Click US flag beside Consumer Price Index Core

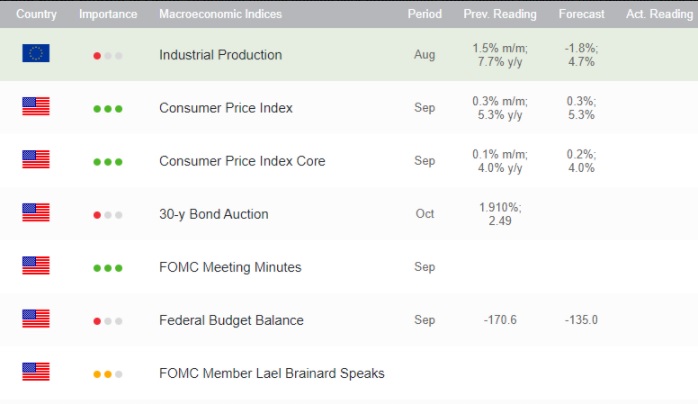pyautogui.click(x=36, y=161)
